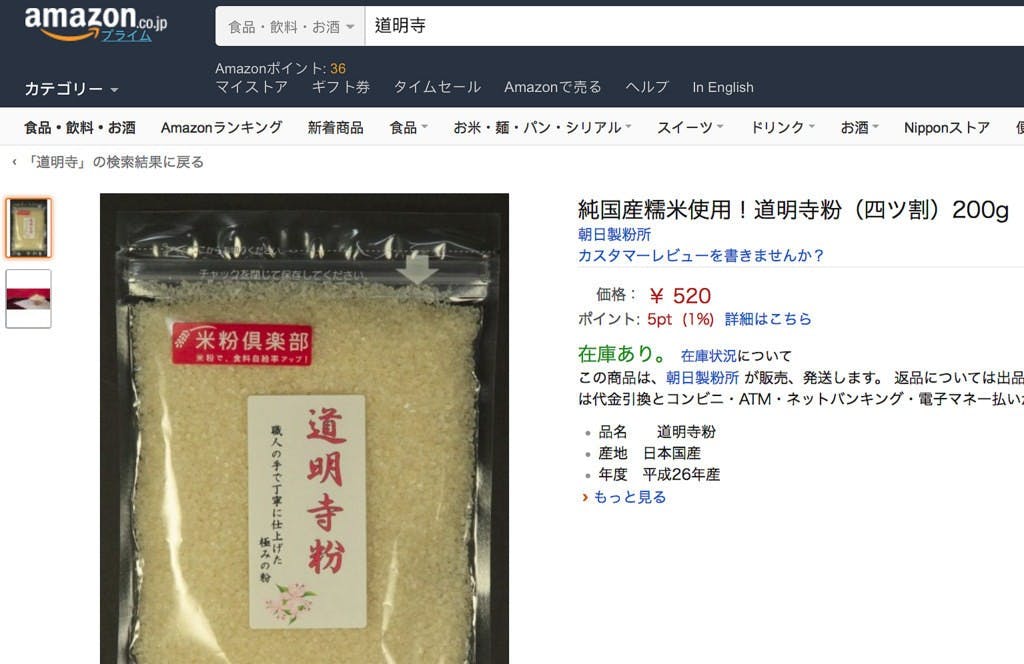
Task: Switch site to In English
Action: click(x=723, y=87)
